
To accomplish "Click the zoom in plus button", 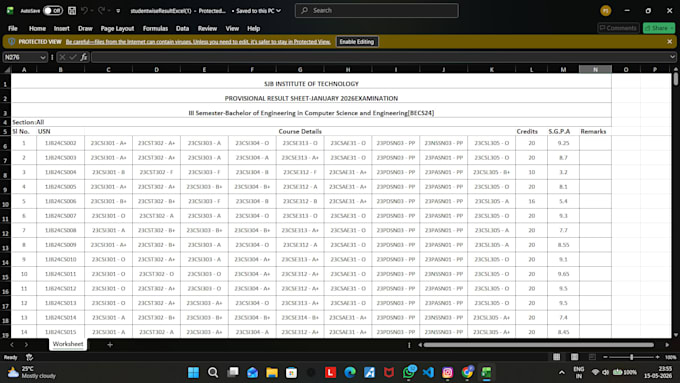I will coord(657,357).
